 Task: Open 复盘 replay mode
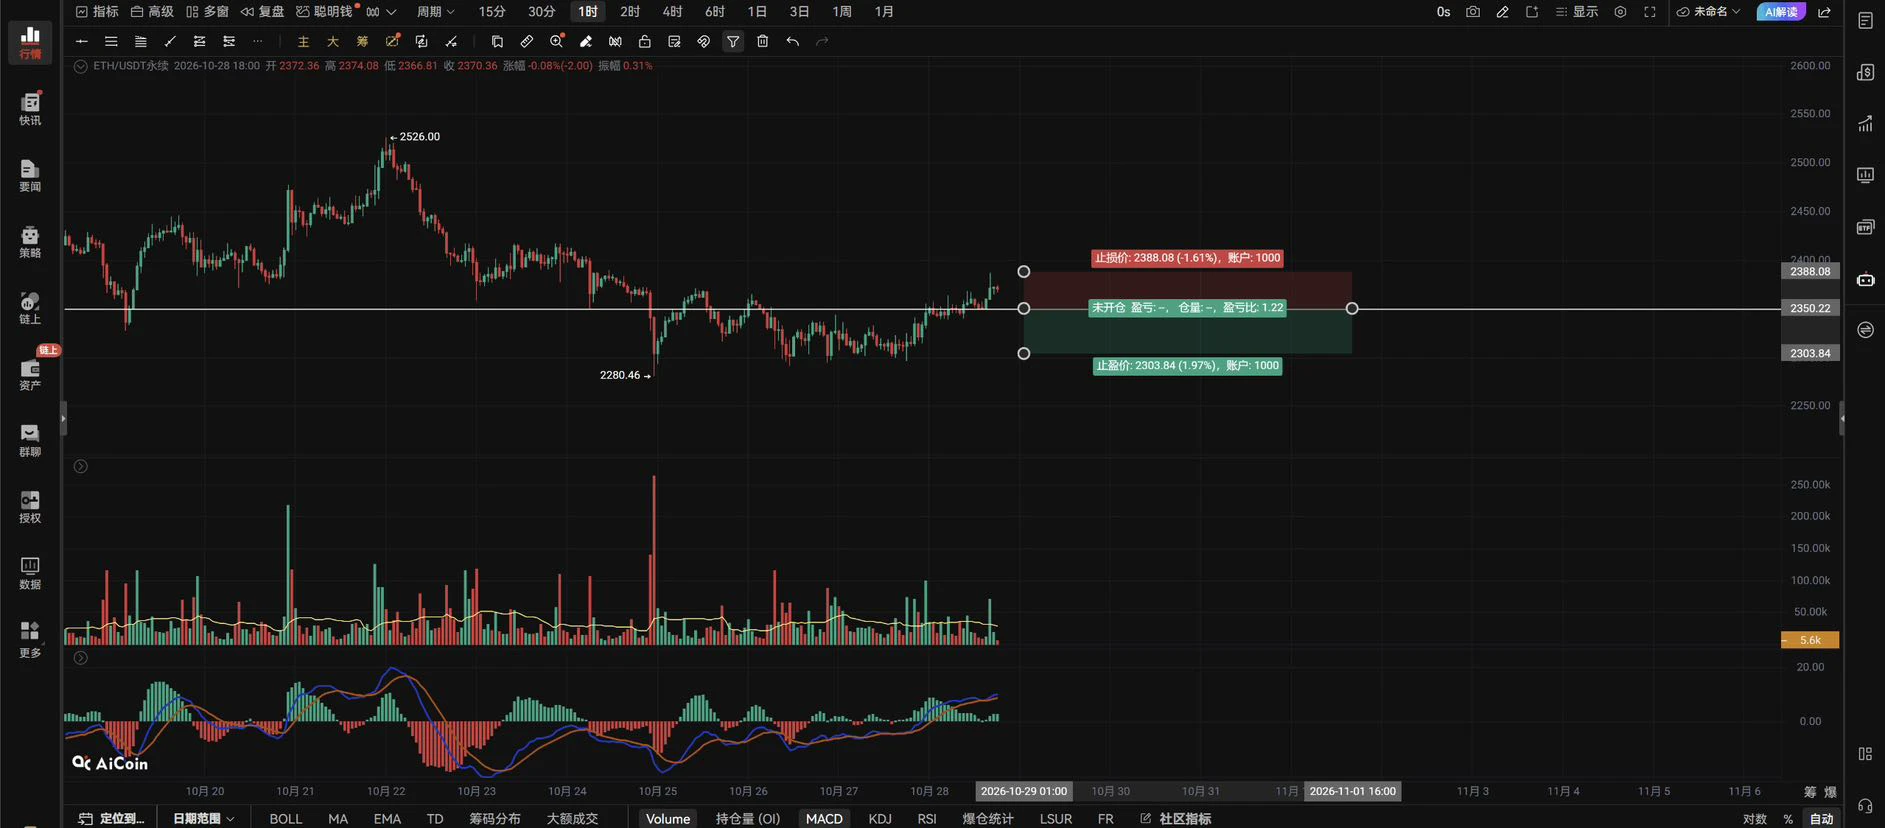click(x=262, y=12)
